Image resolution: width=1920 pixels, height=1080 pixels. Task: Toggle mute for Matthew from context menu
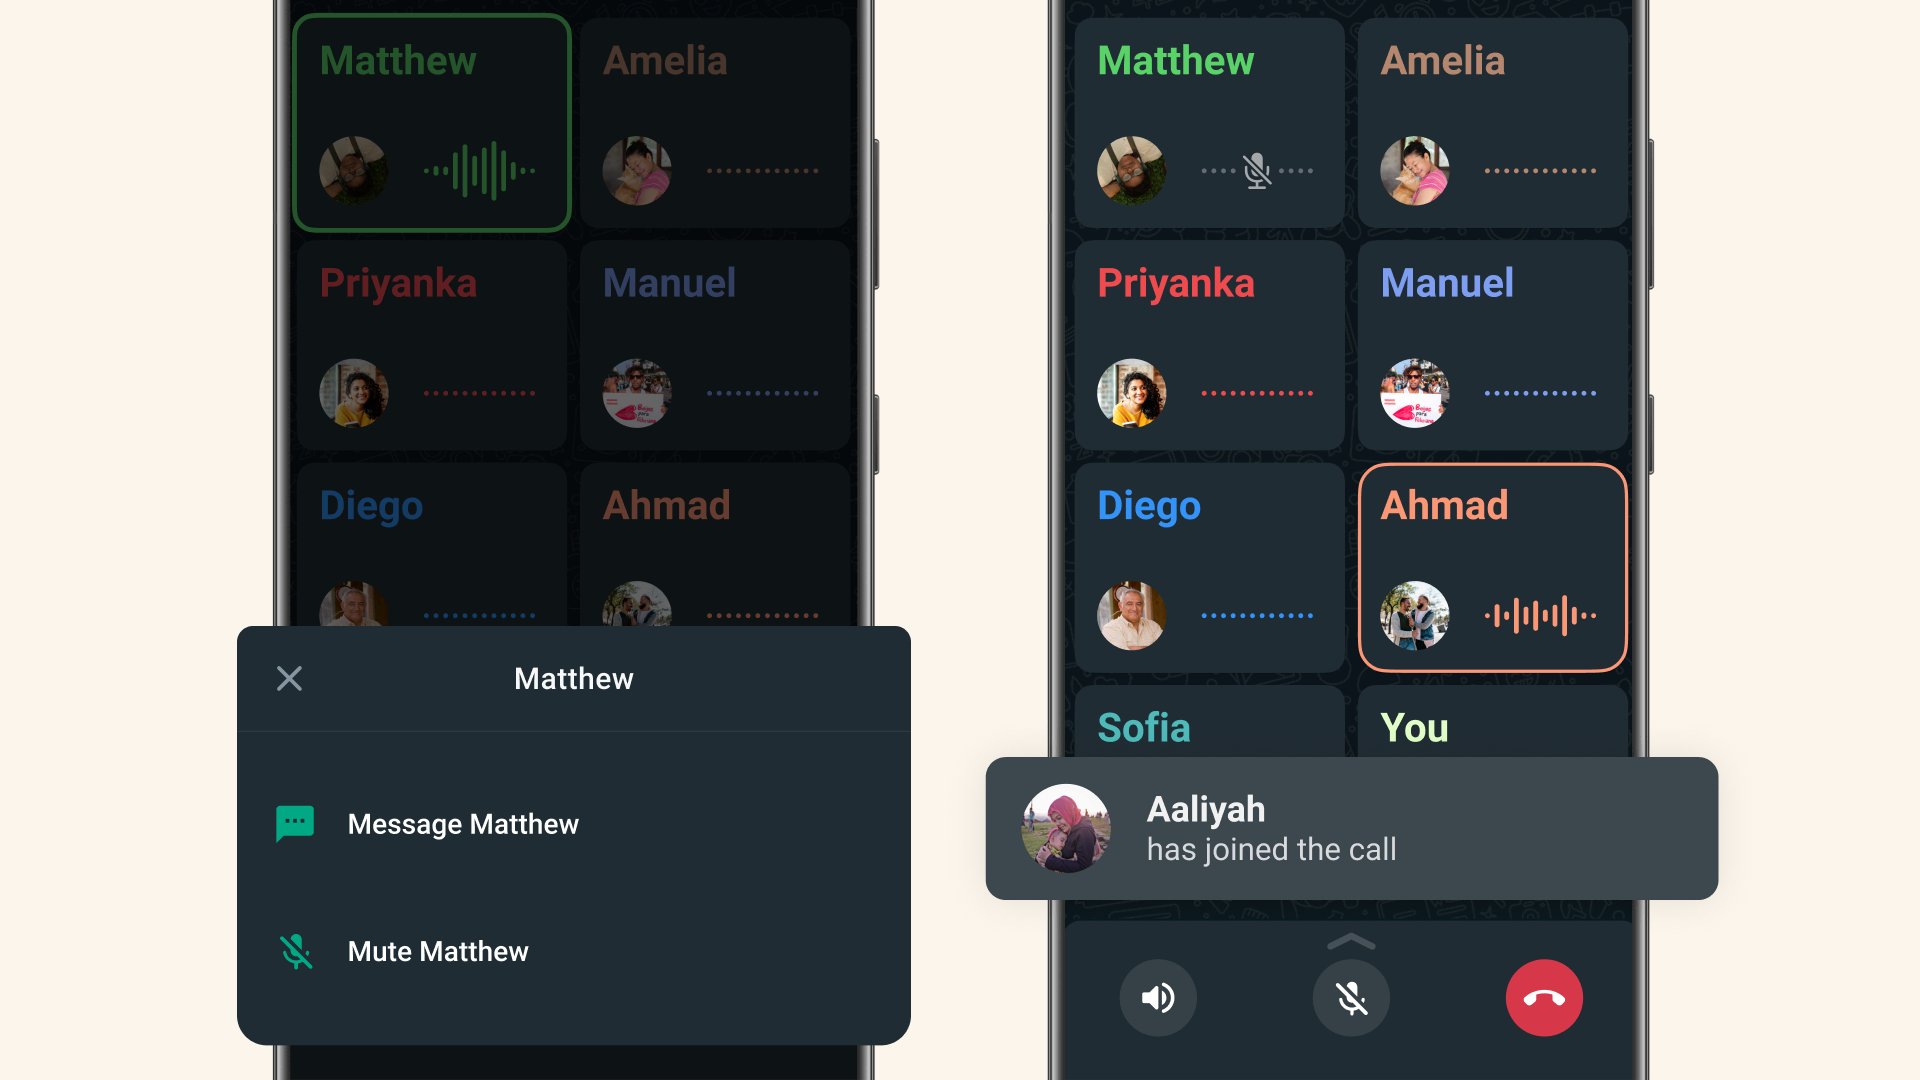click(435, 951)
